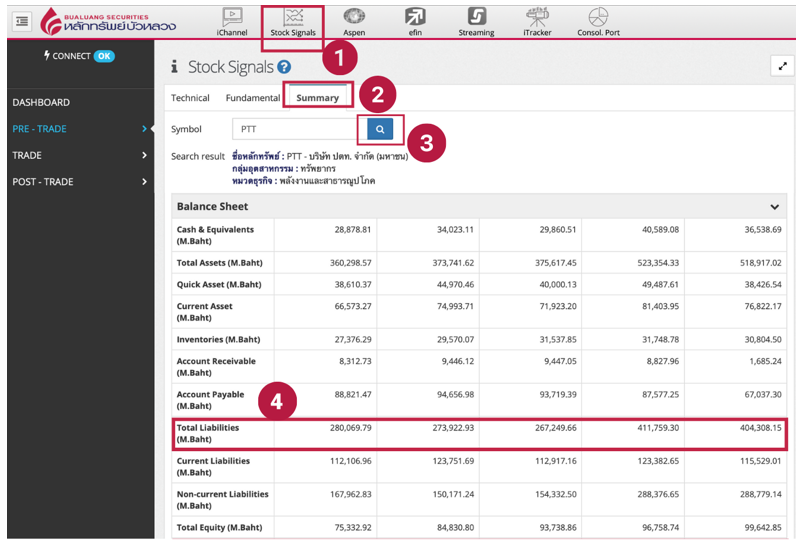Viewport: 803px width, 549px height.
Task: Click the Total Assets value 360,298.57
Action: (351, 263)
